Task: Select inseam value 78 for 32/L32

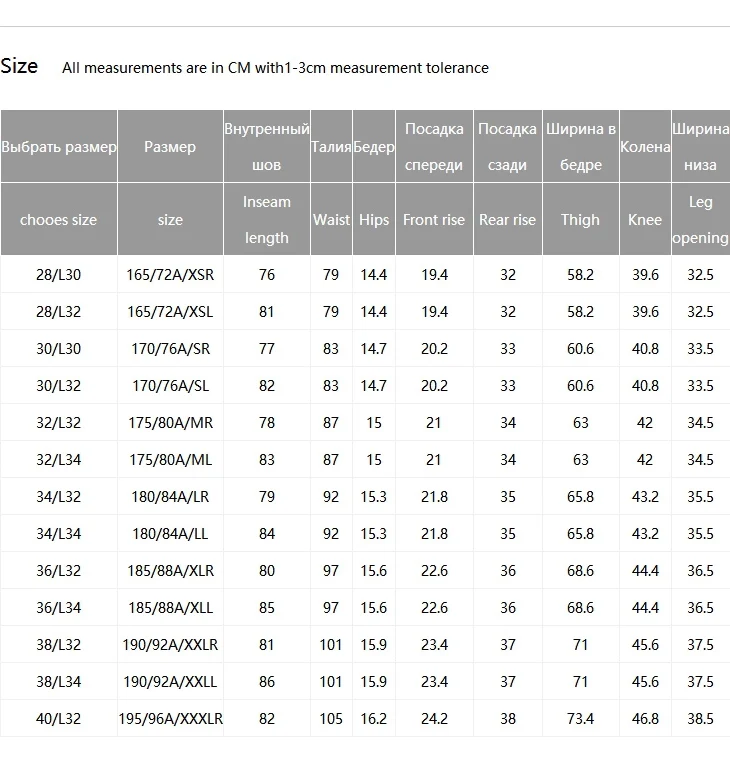Action: [x=267, y=423]
